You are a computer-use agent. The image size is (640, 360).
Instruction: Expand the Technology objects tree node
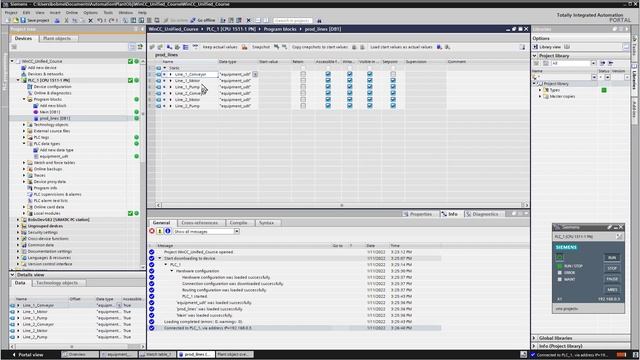24,125
